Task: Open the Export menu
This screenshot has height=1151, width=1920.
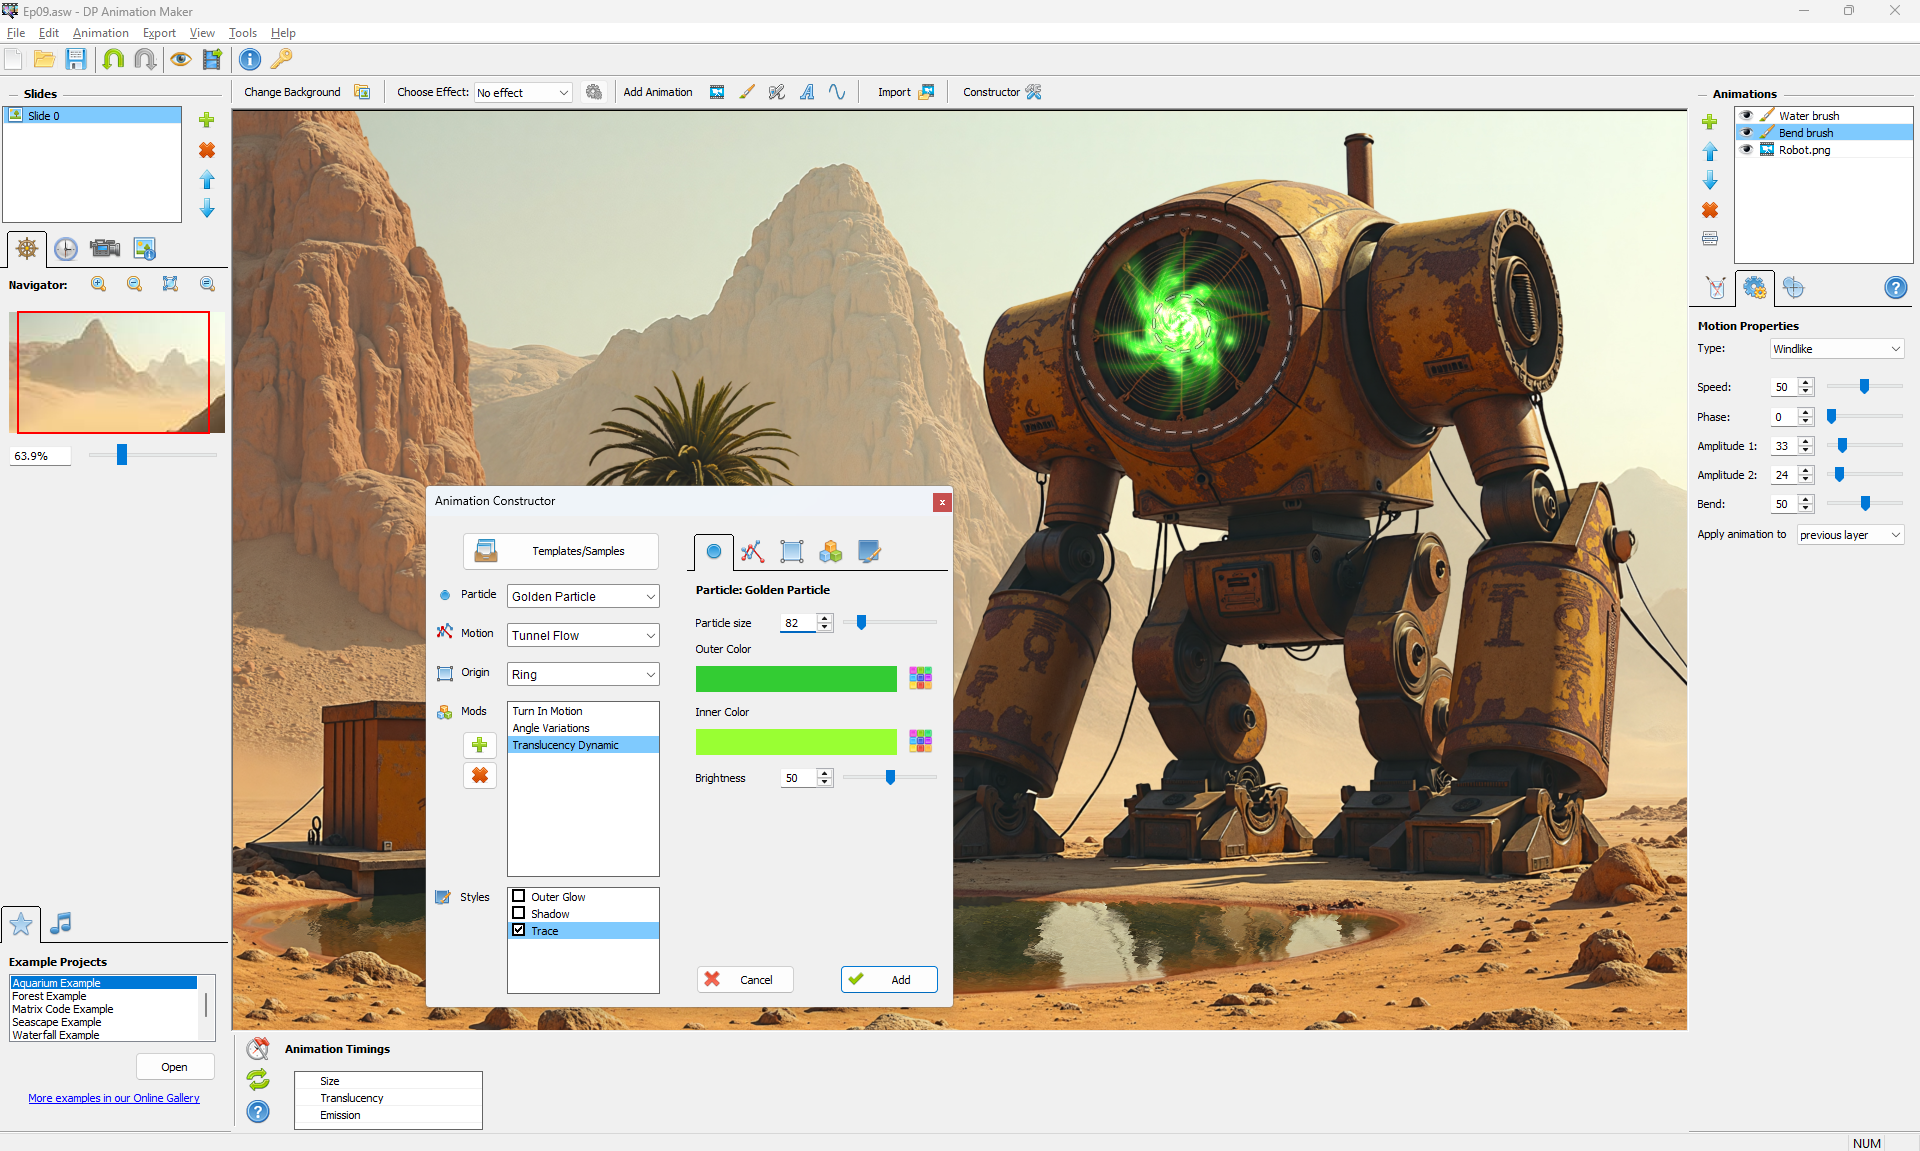Action: pos(159,33)
